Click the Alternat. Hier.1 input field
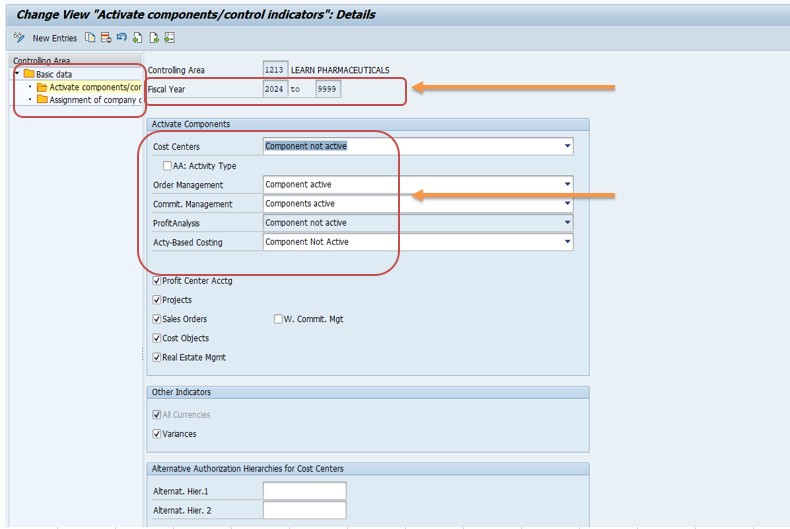The image size is (790, 529). pos(304,491)
